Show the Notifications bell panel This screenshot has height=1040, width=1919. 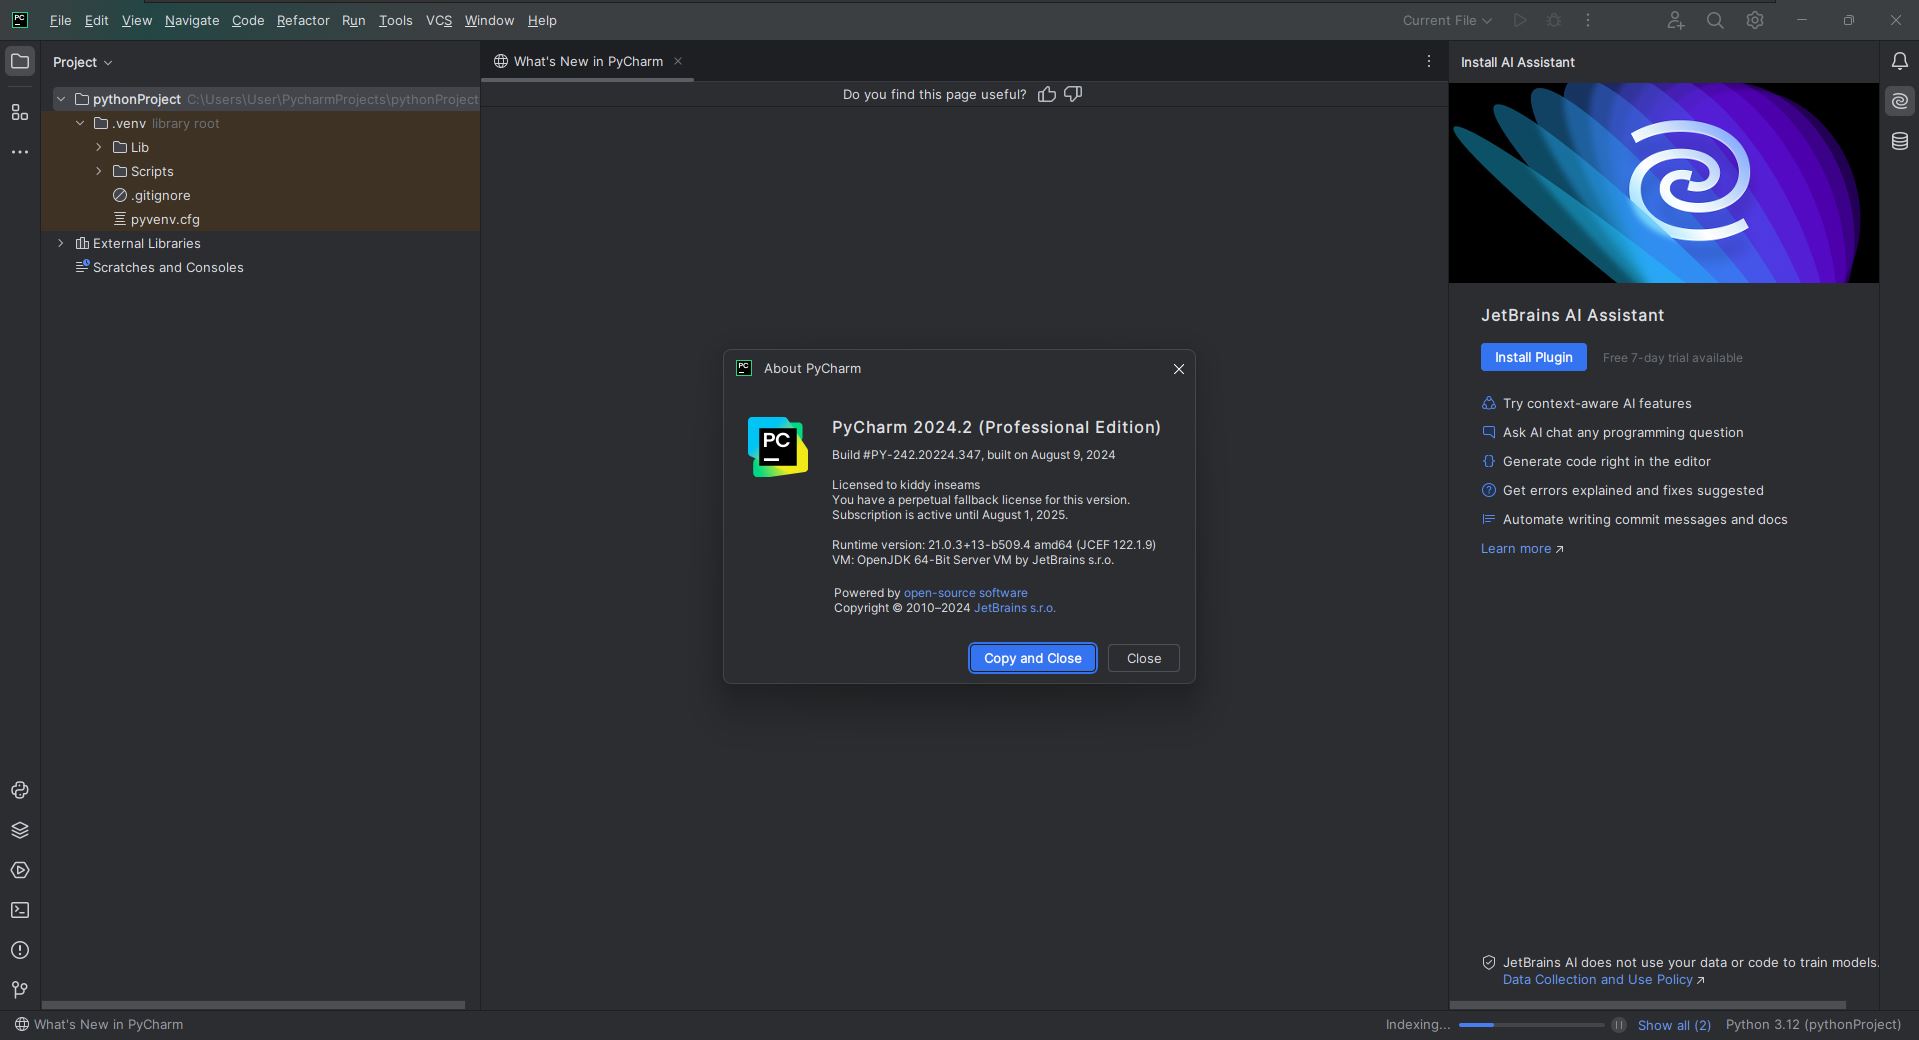pyautogui.click(x=1899, y=62)
